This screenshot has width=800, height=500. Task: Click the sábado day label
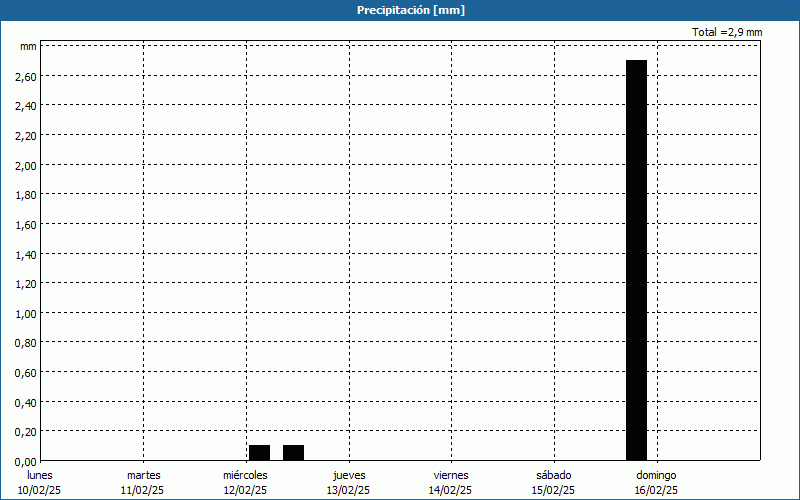[554, 475]
